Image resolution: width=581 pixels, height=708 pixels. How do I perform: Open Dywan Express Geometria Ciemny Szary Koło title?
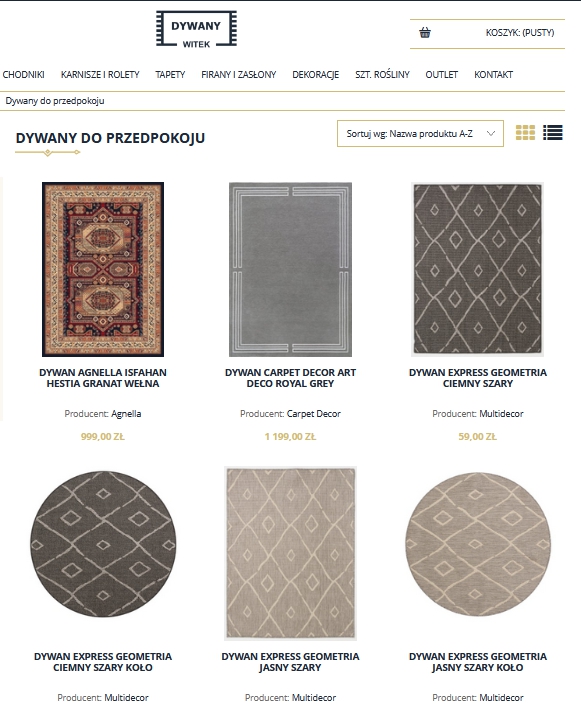tap(103, 662)
